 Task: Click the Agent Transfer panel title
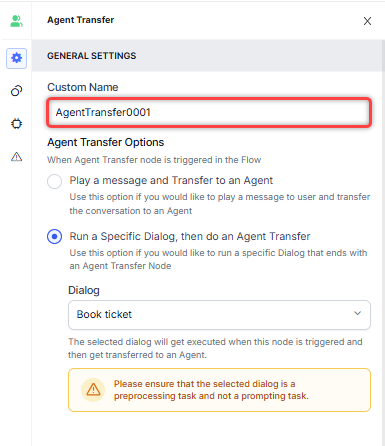81,20
